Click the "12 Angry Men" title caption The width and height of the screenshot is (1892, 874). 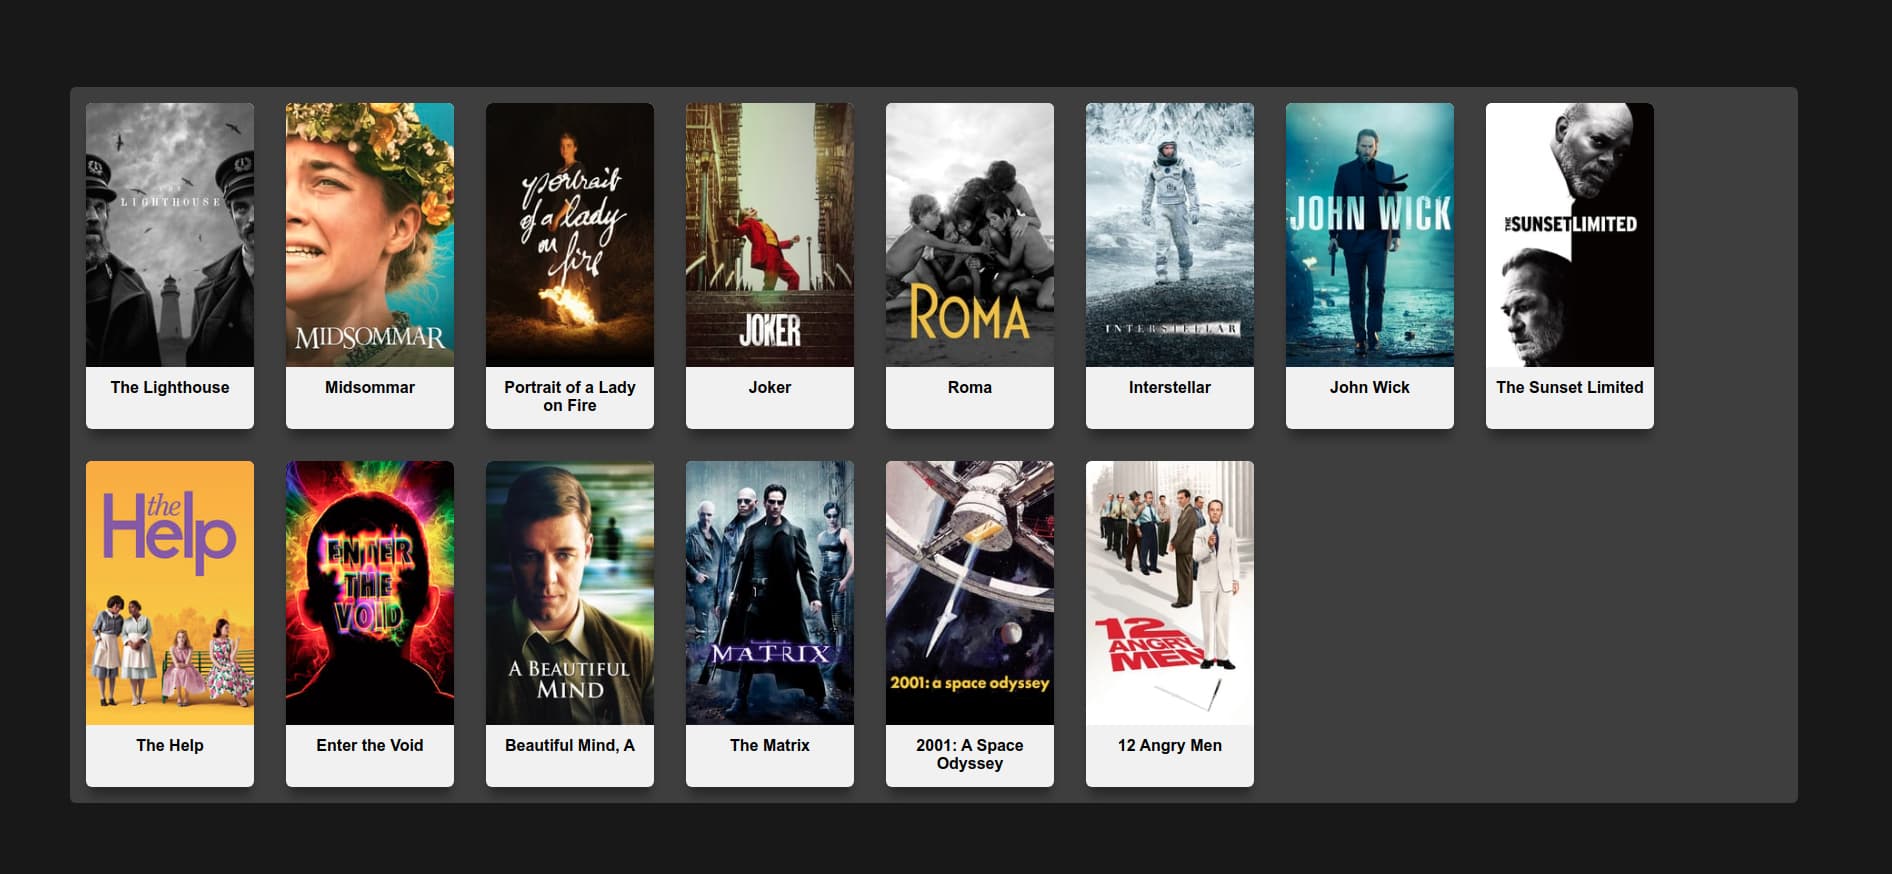pyautogui.click(x=1170, y=746)
